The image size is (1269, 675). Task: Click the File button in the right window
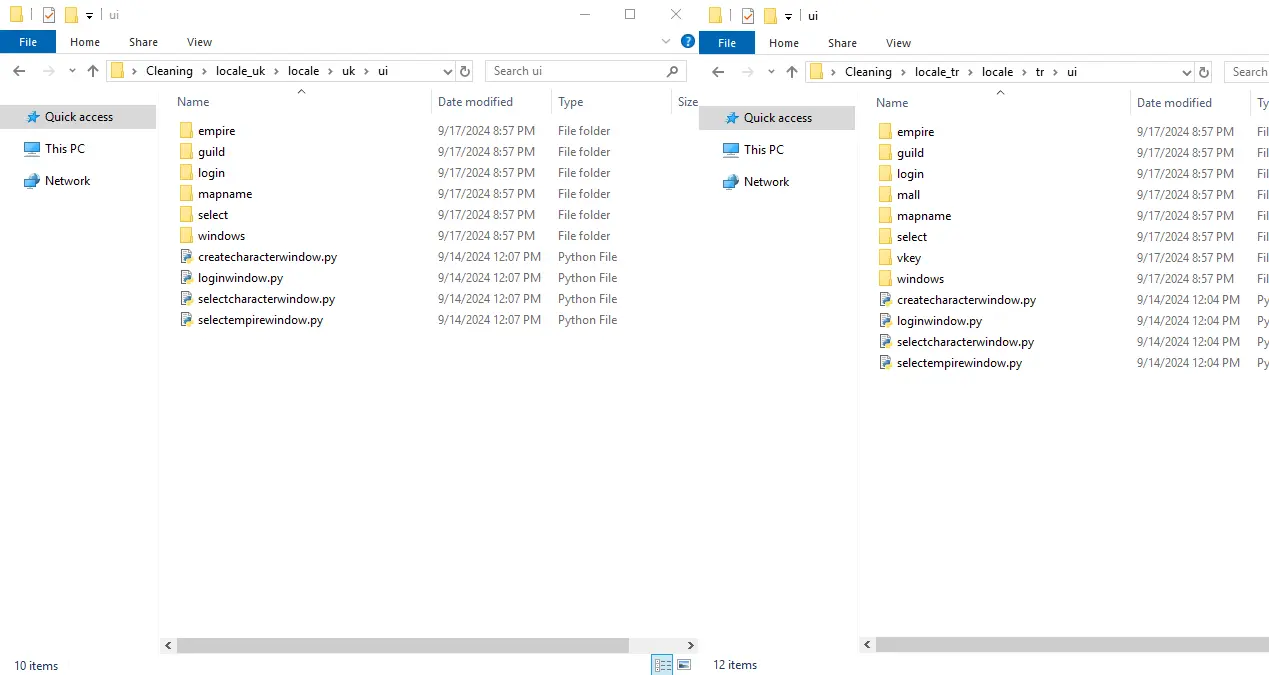(727, 43)
